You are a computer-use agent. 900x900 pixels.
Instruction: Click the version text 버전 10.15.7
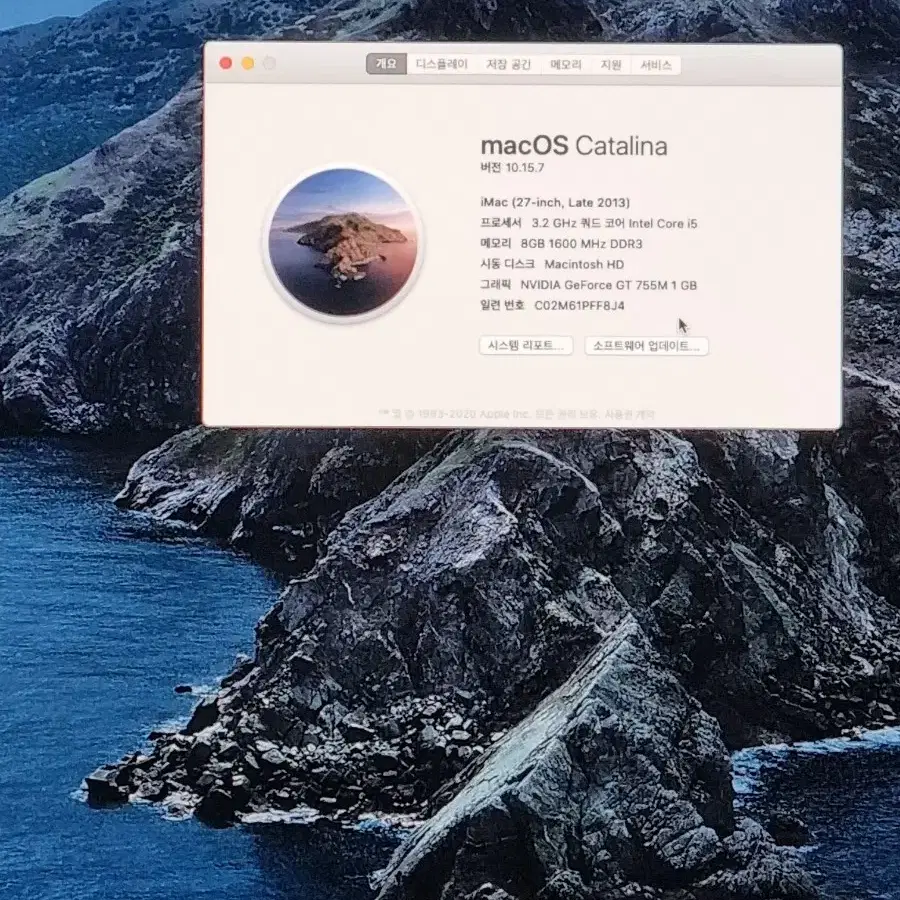512,168
